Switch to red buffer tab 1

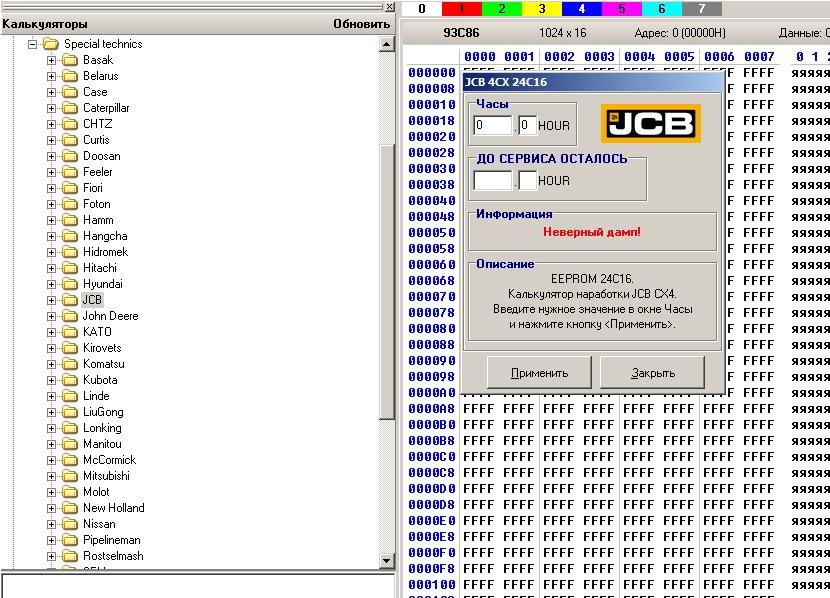pyautogui.click(x=462, y=8)
